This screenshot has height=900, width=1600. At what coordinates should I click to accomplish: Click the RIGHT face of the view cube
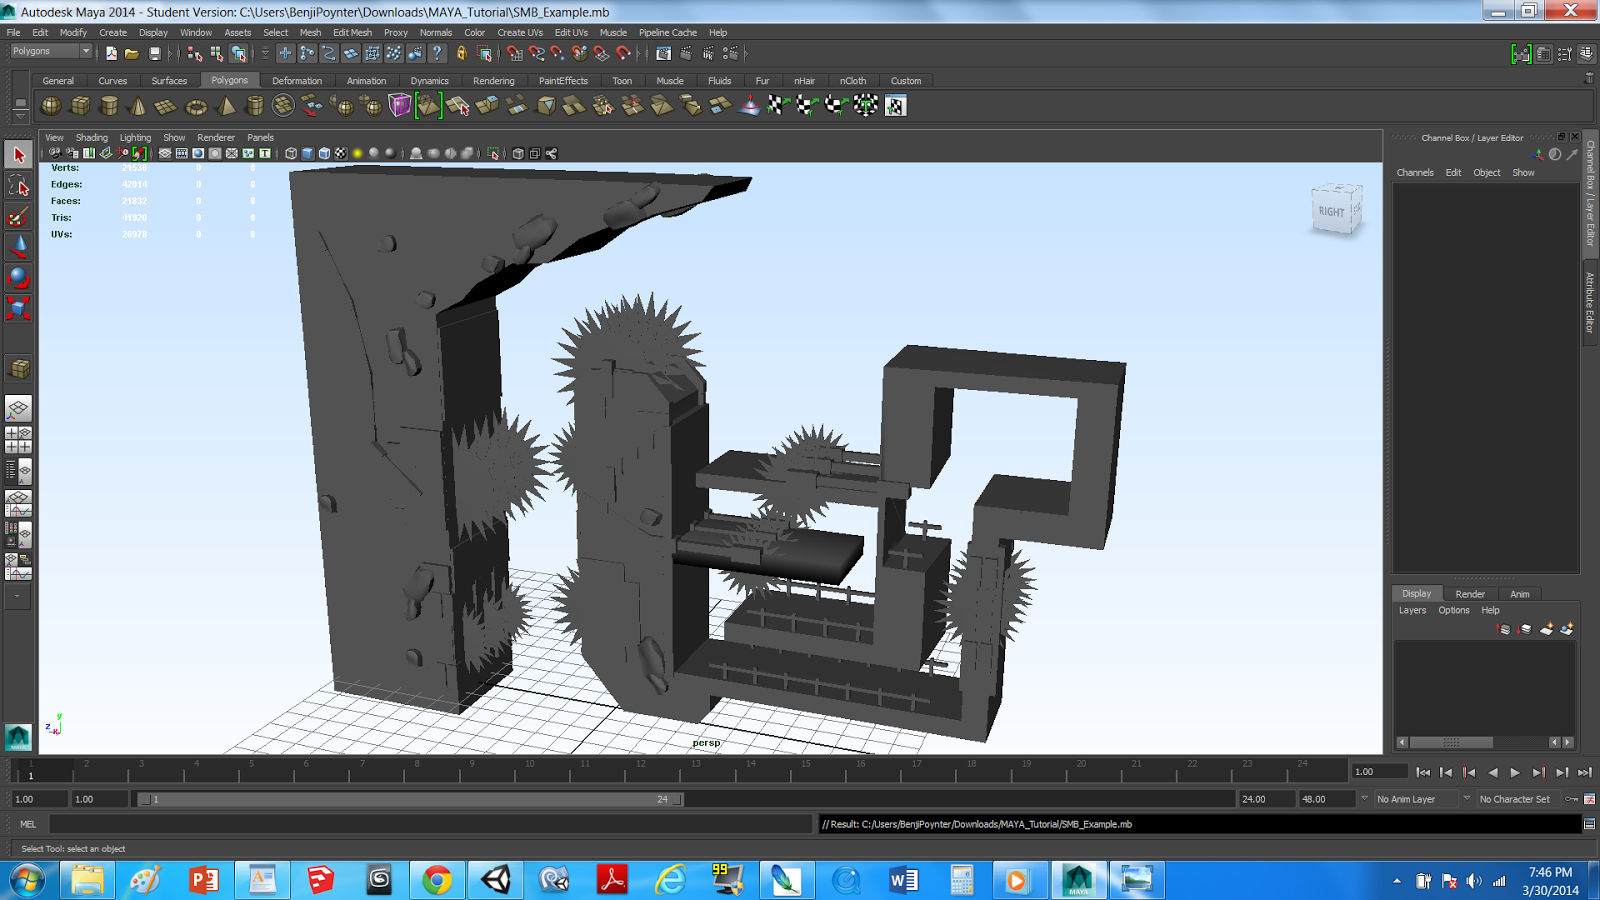click(x=1331, y=212)
